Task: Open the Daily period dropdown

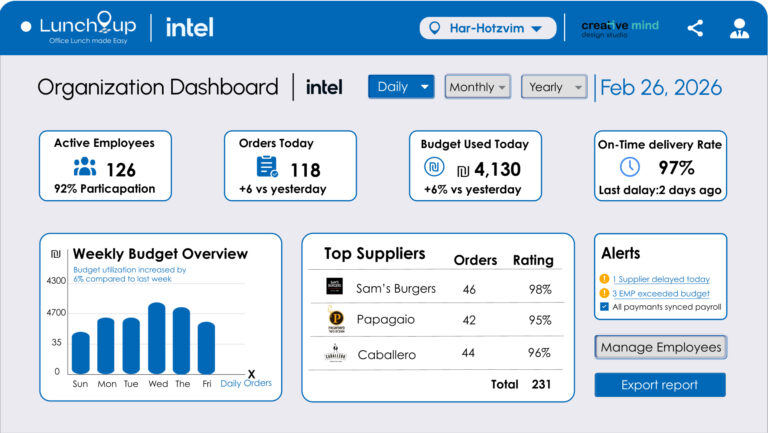Action: click(x=401, y=87)
